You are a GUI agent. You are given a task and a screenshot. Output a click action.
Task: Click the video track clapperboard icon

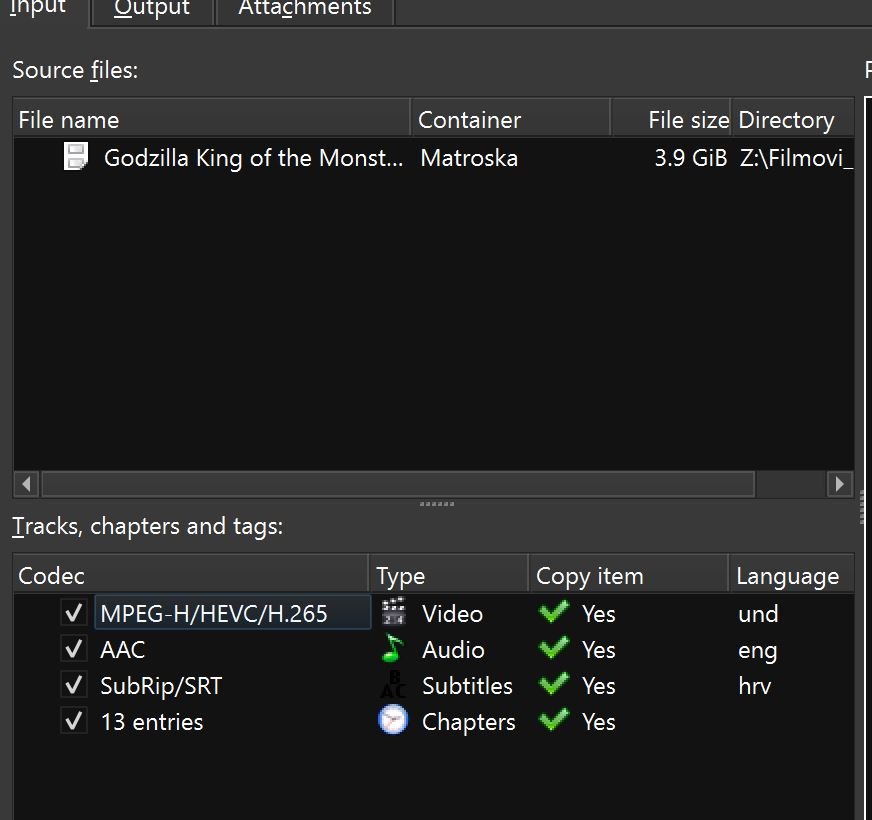pos(393,612)
